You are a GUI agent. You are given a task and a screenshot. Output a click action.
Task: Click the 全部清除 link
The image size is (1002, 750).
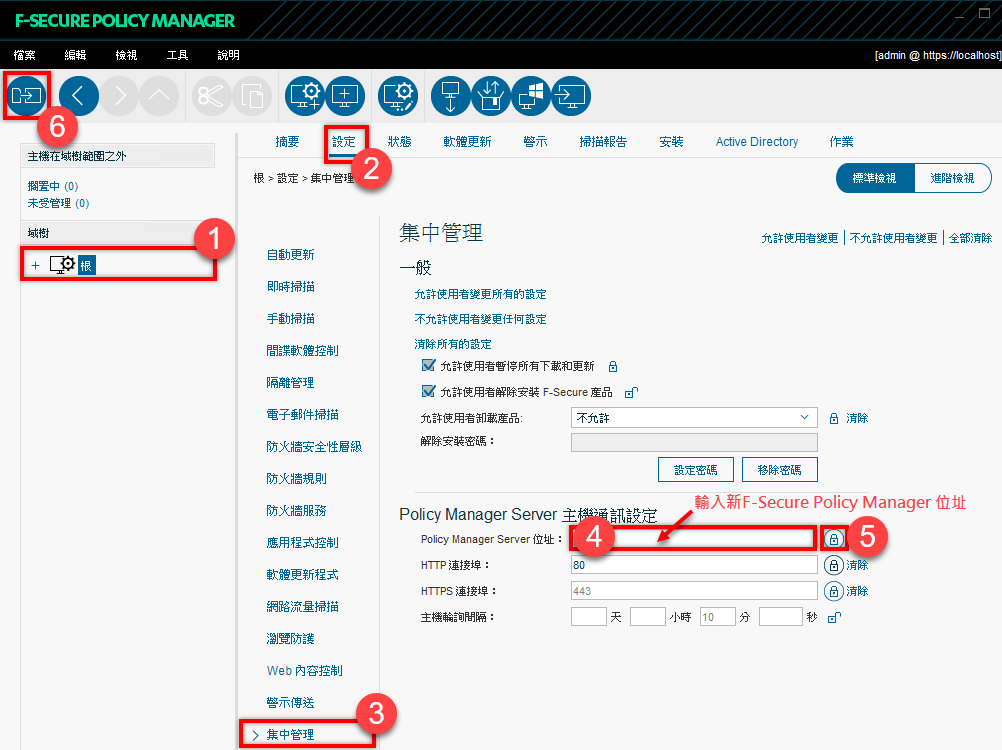(970, 238)
